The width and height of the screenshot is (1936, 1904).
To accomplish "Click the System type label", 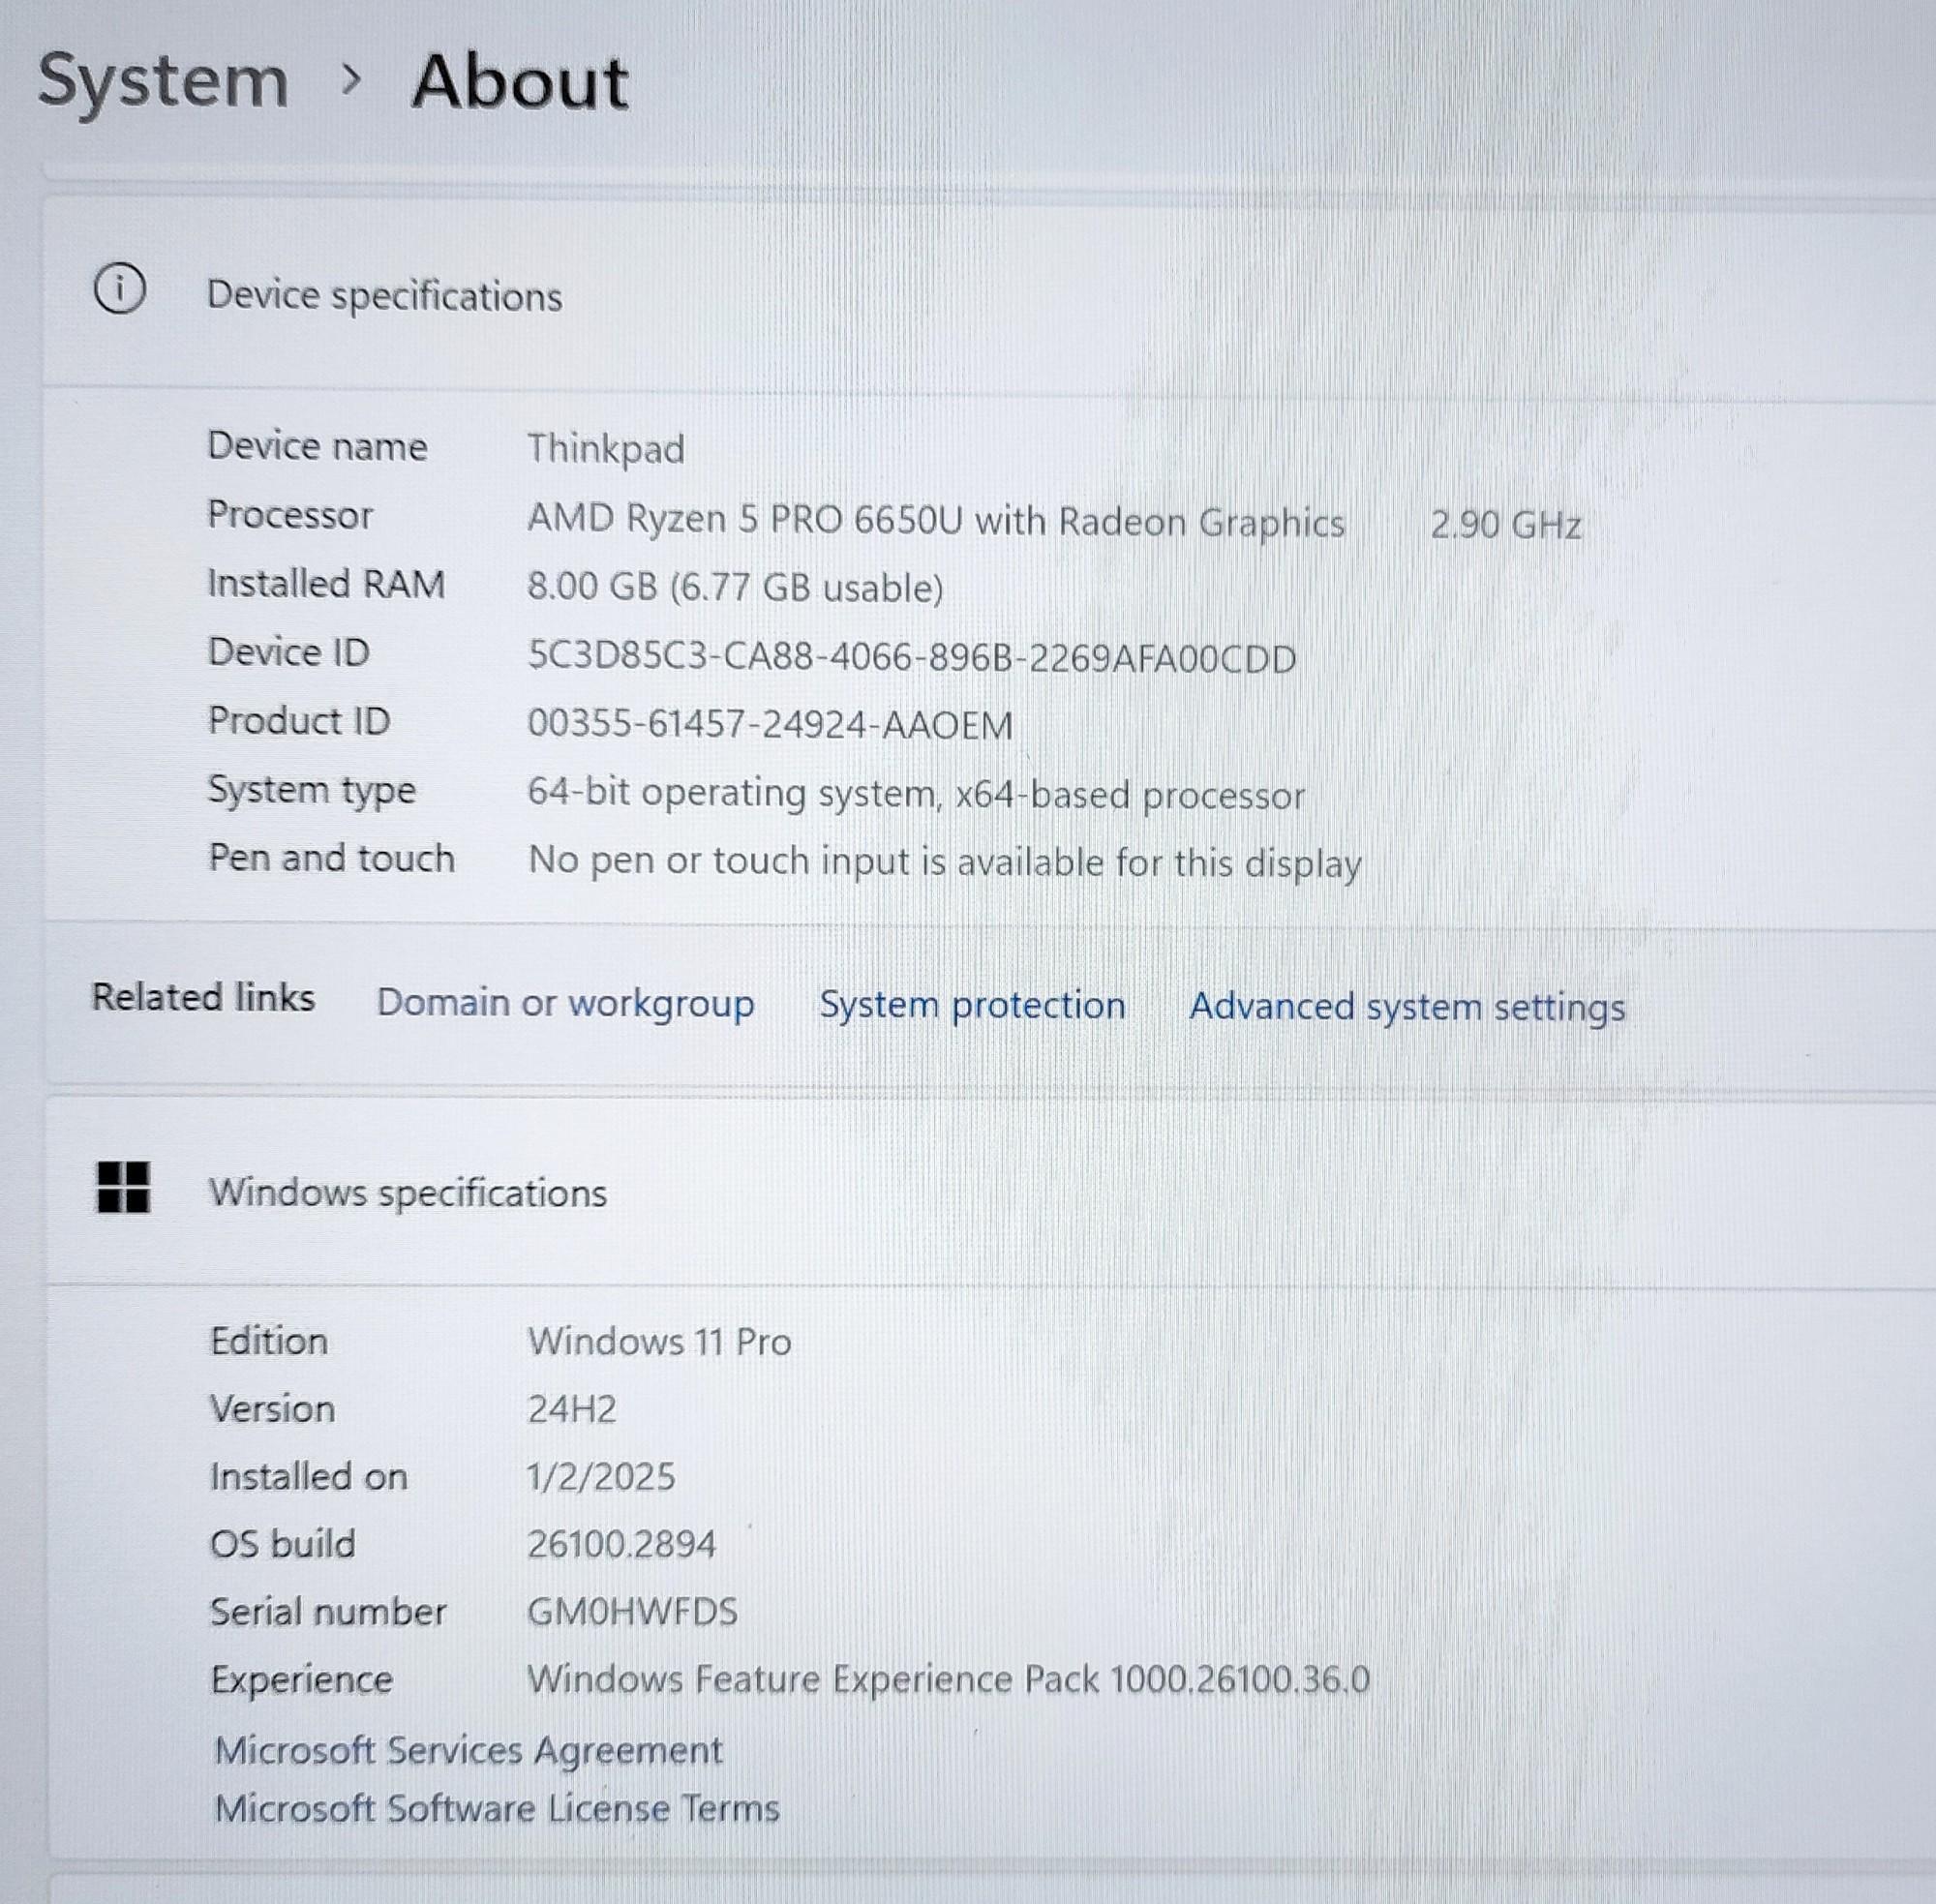I will click(311, 791).
